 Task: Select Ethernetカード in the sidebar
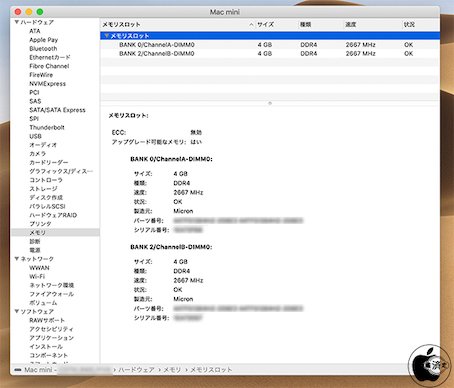pos(50,57)
